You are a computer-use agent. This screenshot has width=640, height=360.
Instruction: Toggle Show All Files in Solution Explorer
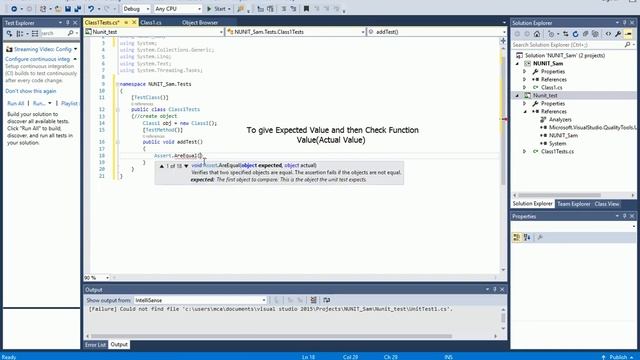point(595,34)
